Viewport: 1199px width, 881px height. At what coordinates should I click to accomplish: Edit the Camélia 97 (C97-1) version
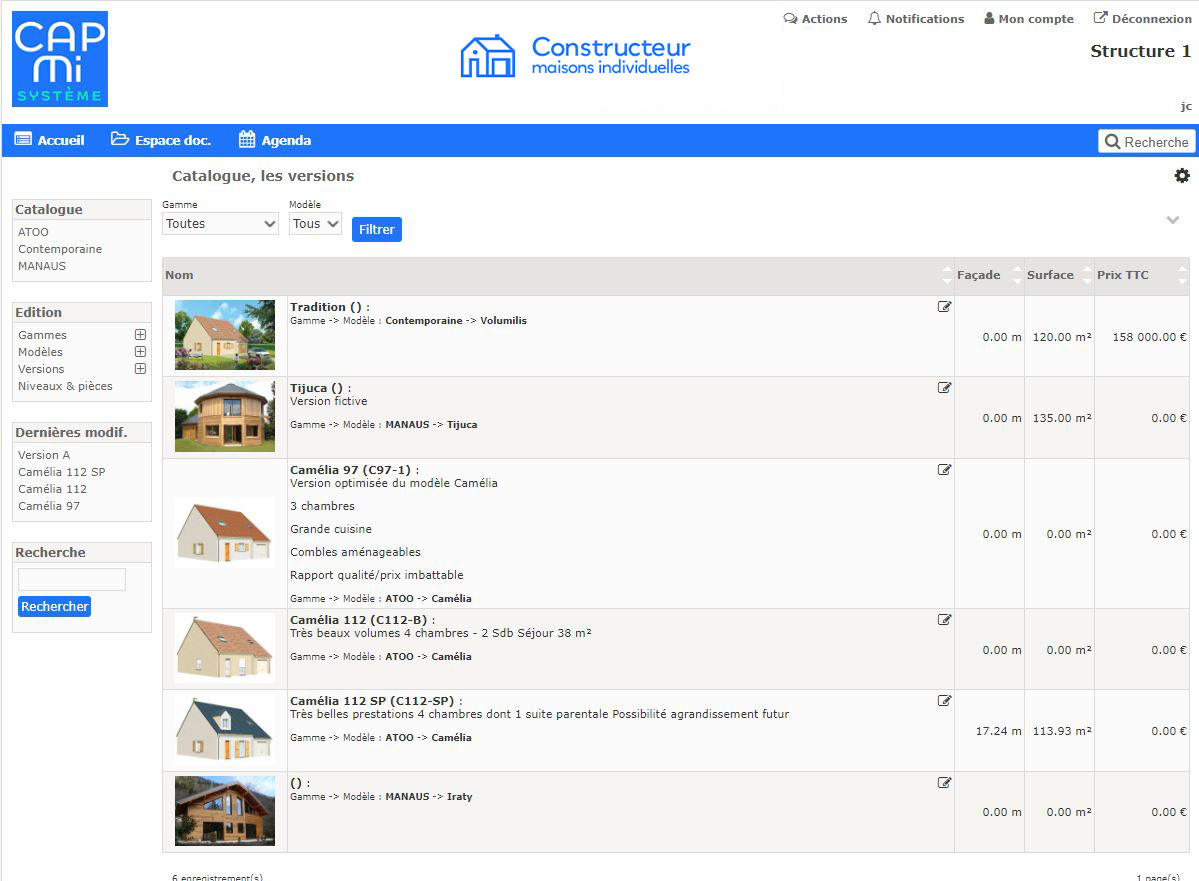pos(944,470)
